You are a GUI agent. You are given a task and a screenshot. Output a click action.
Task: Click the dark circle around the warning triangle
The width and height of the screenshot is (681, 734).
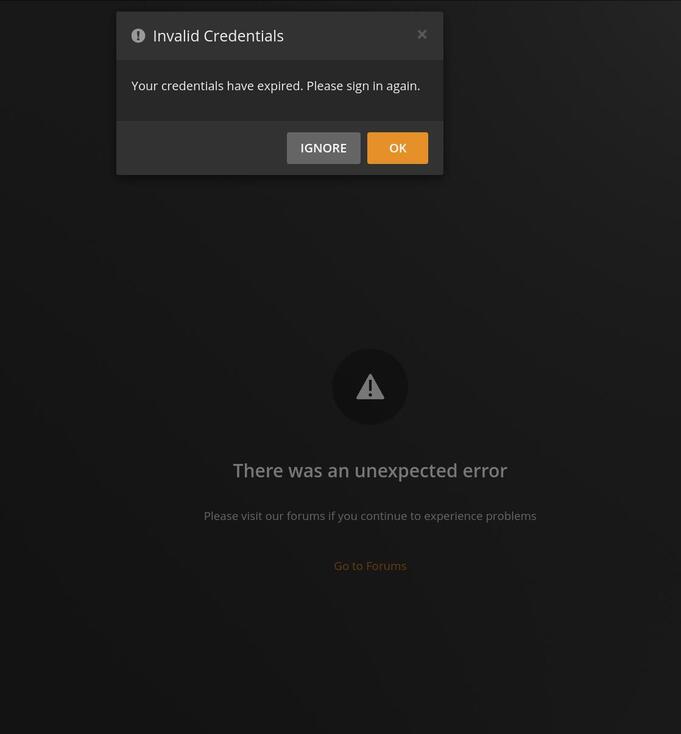pos(370,387)
